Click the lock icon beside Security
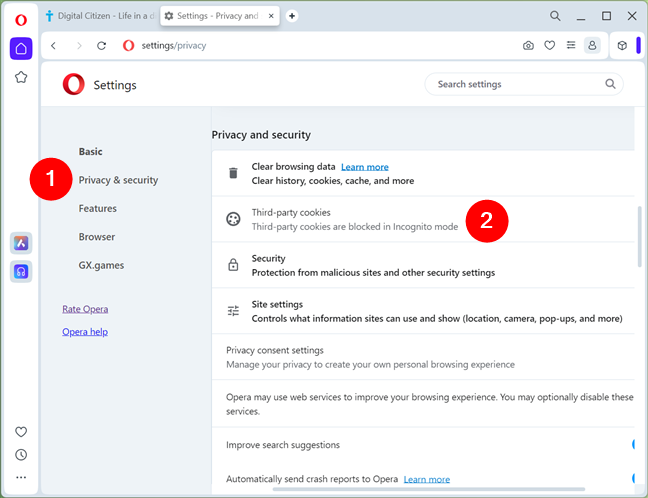 pos(233,264)
